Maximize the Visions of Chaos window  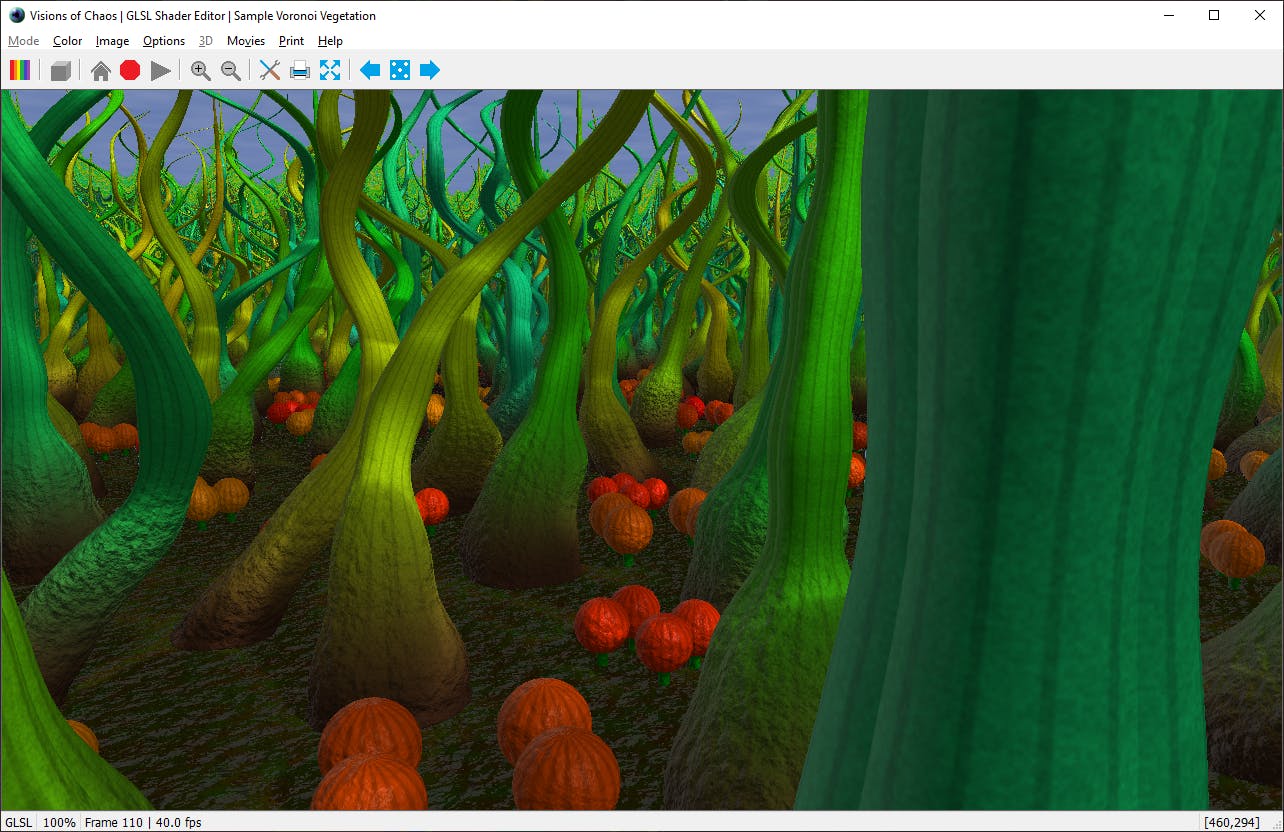(x=1214, y=15)
